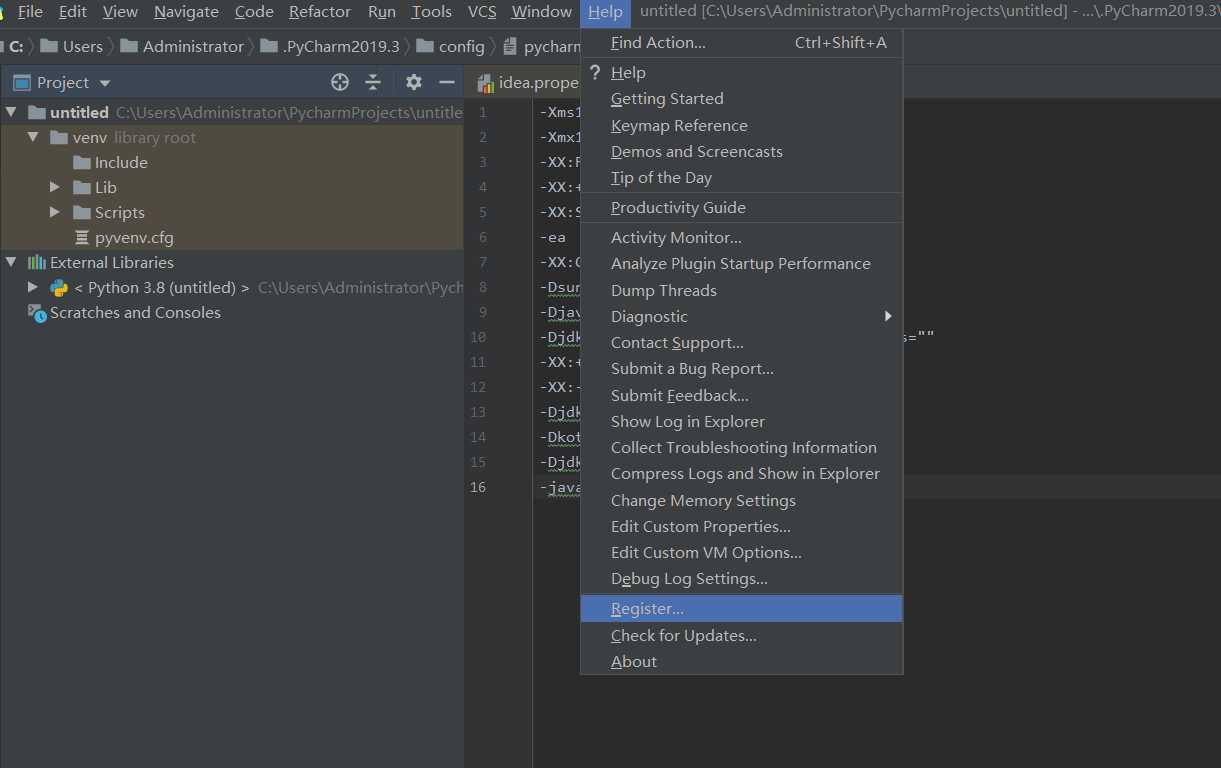
Task: Open the Run menu
Action: pyautogui.click(x=382, y=12)
